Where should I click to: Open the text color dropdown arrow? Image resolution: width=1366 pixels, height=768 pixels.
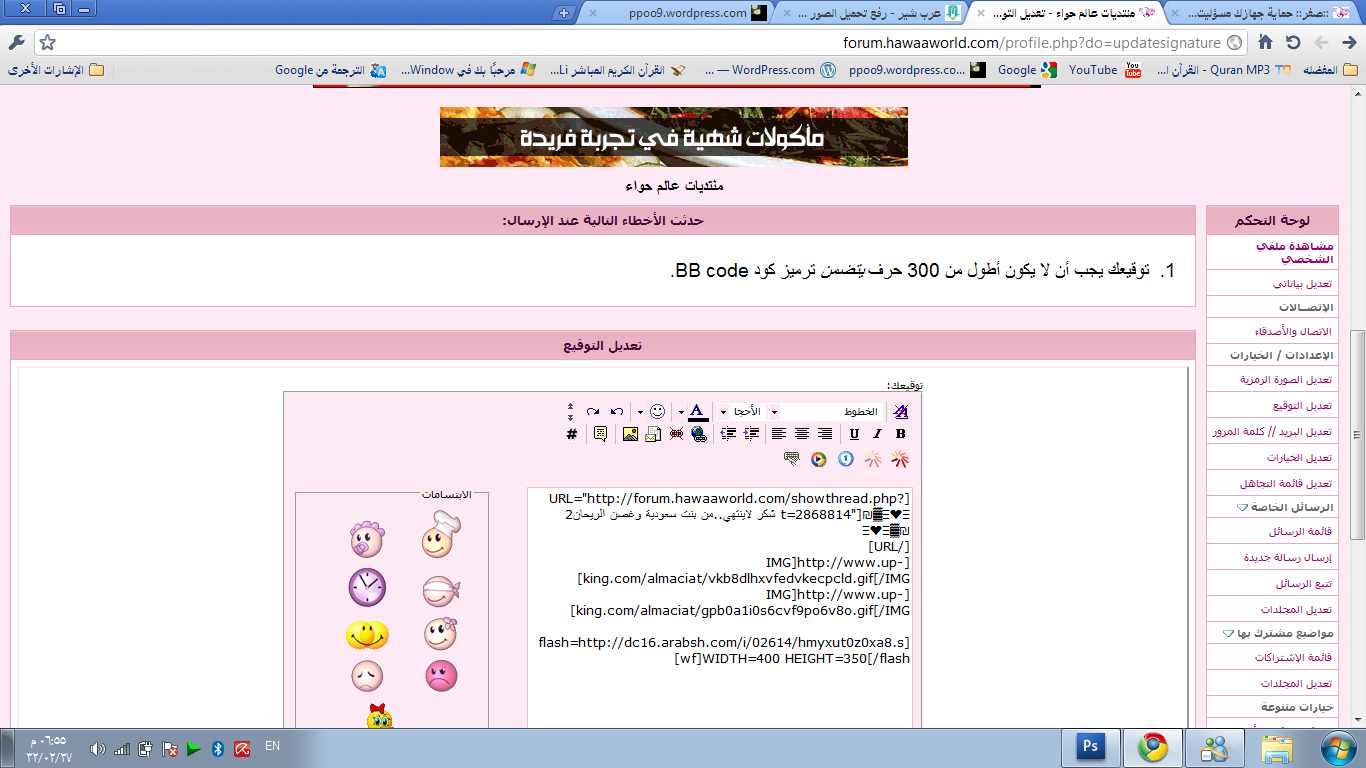coord(682,412)
